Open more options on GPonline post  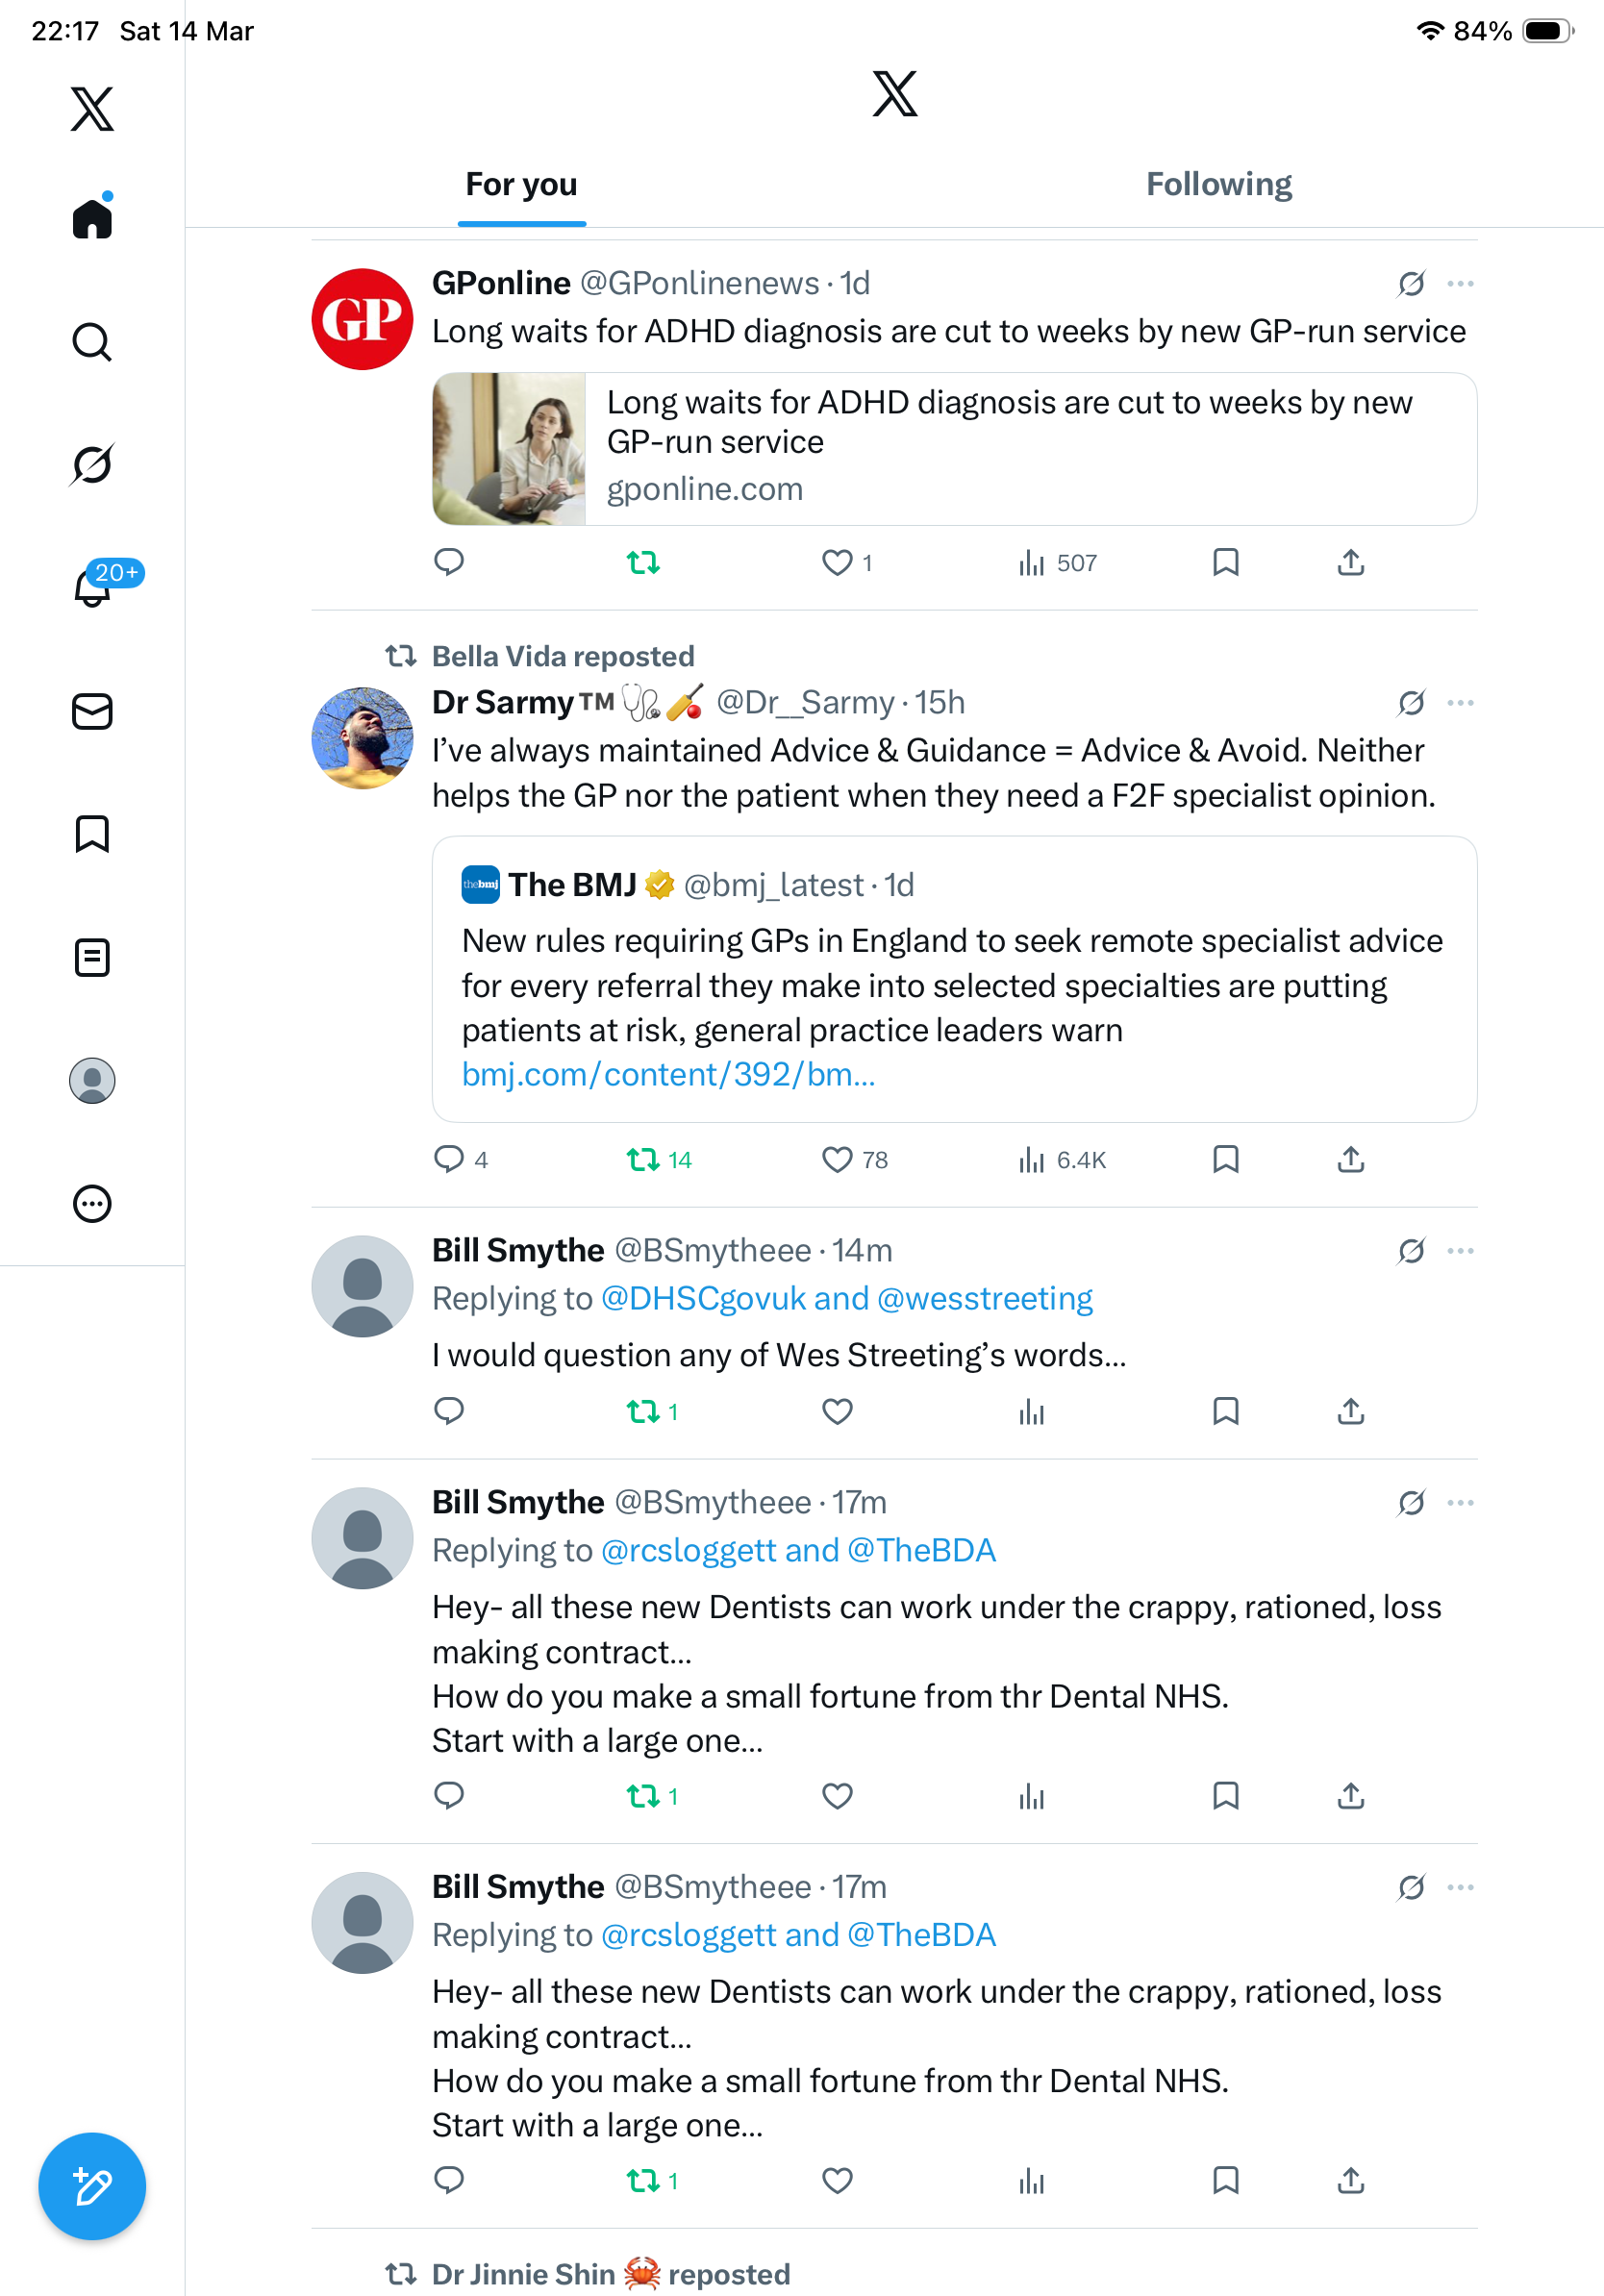(x=1460, y=284)
